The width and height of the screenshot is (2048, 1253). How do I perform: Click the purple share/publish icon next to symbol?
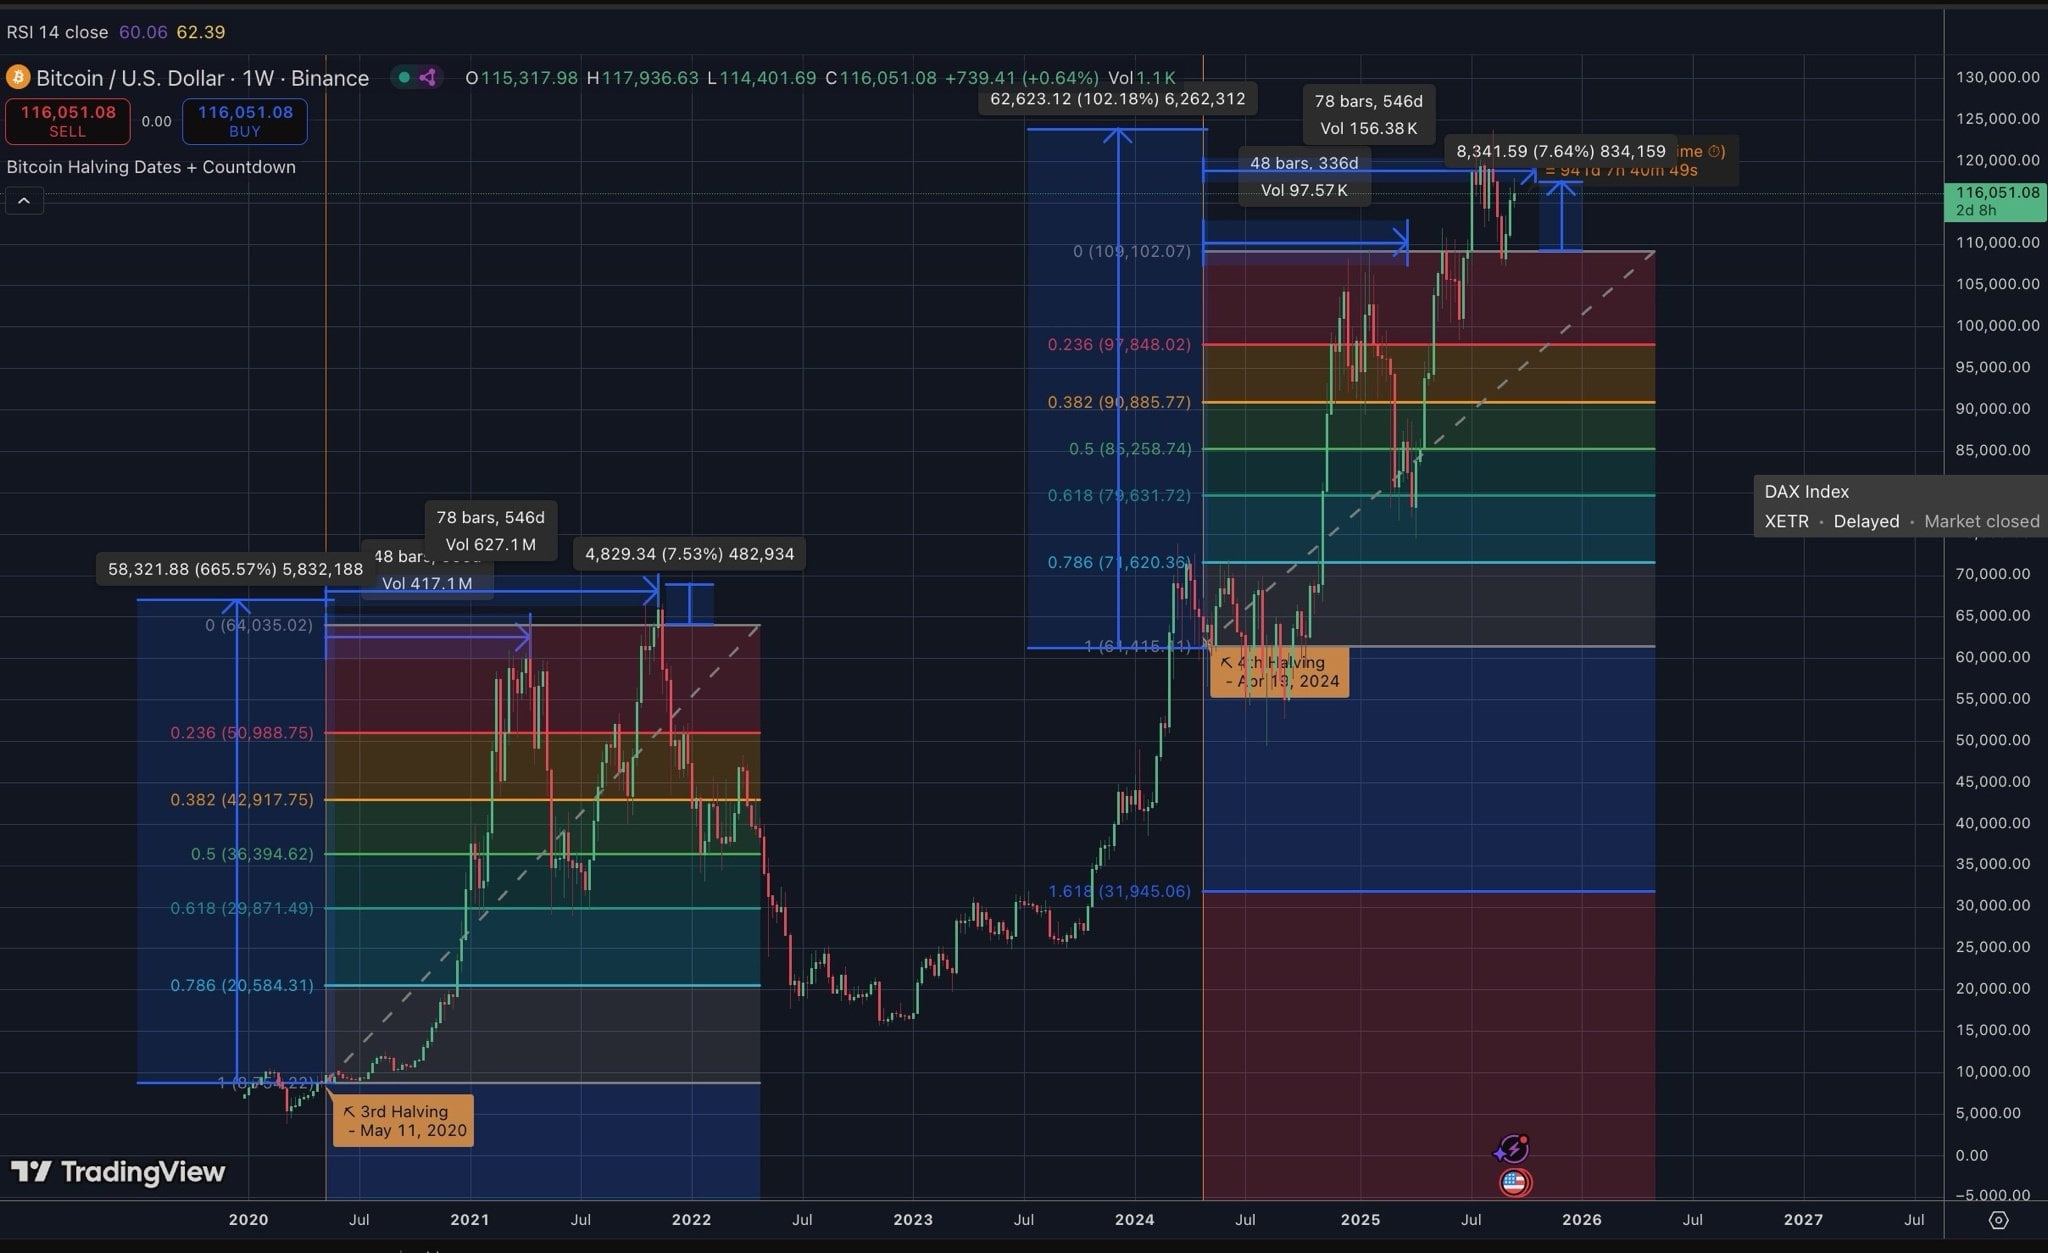coord(428,77)
